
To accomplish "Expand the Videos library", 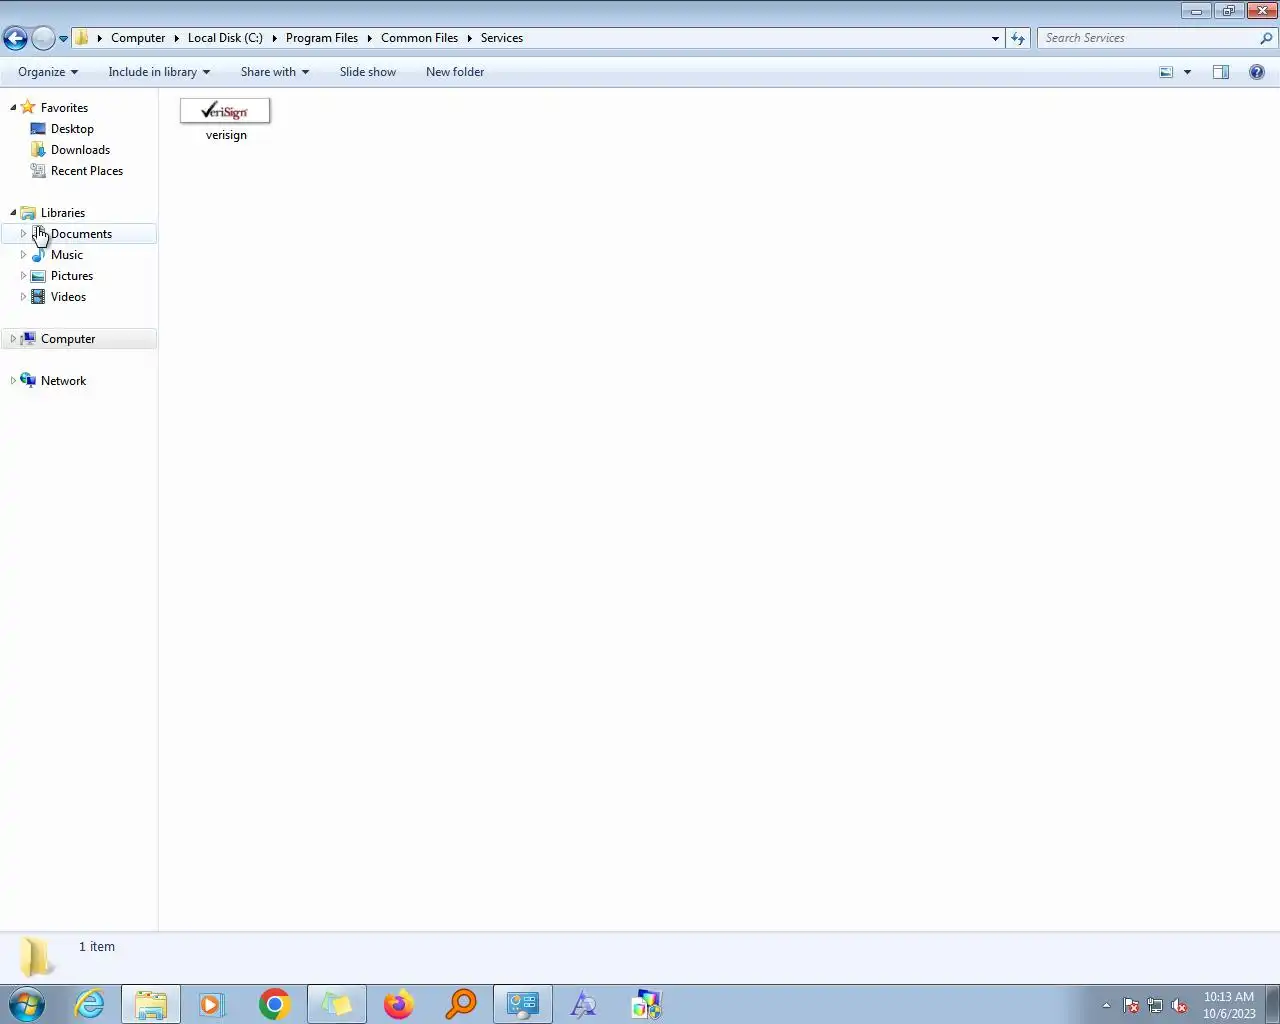I will [23, 297].
